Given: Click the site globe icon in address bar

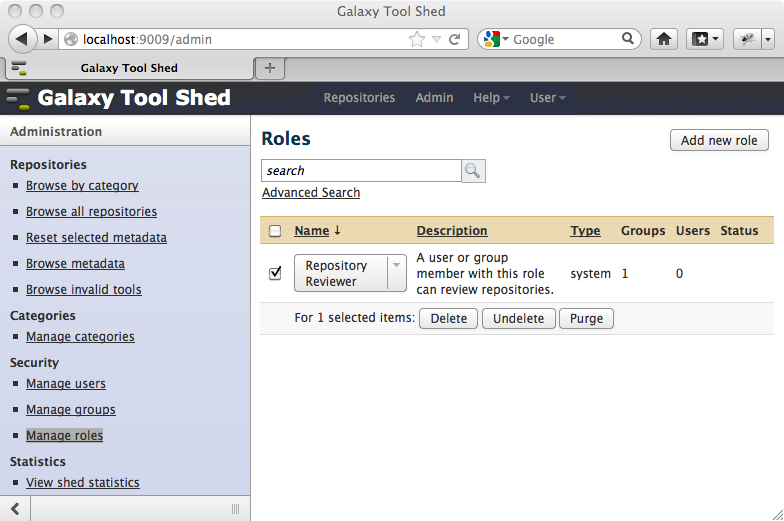Looking at the screenshot, I should tap(71, 39).
